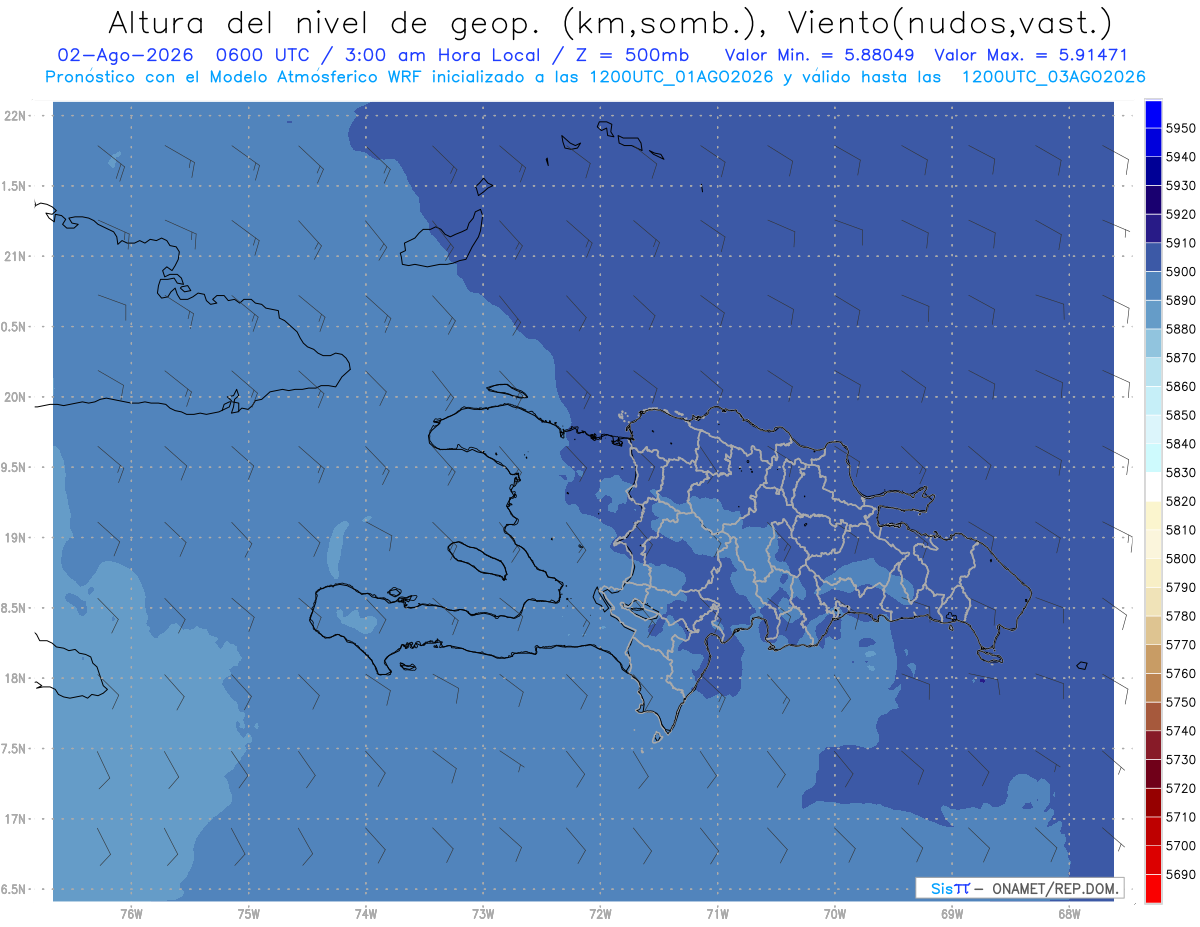The height and width of the screenshot is (927, 1200).
Task: Click the colorbar value "5820"
Action: (1180, 501)
